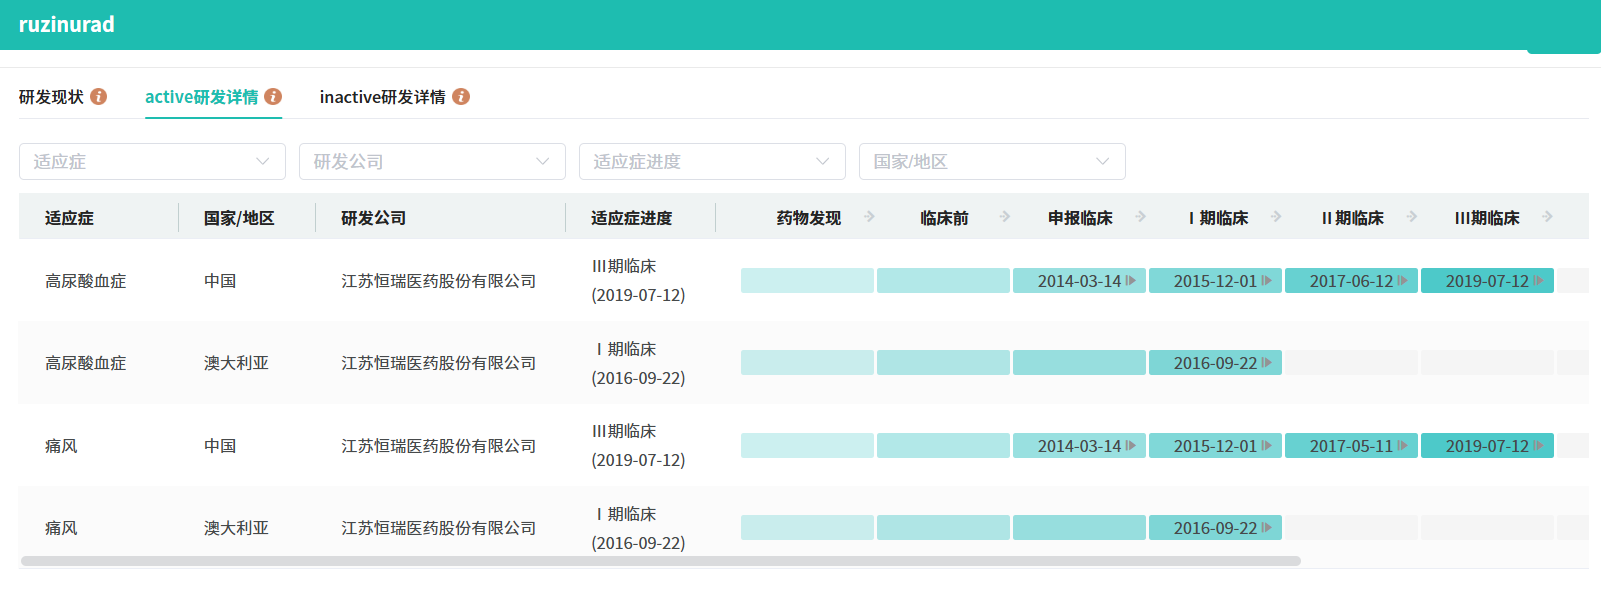Click 高尿酸血症 in the Australia row
The image size is (1601, 589).
[x=85, y=363]
